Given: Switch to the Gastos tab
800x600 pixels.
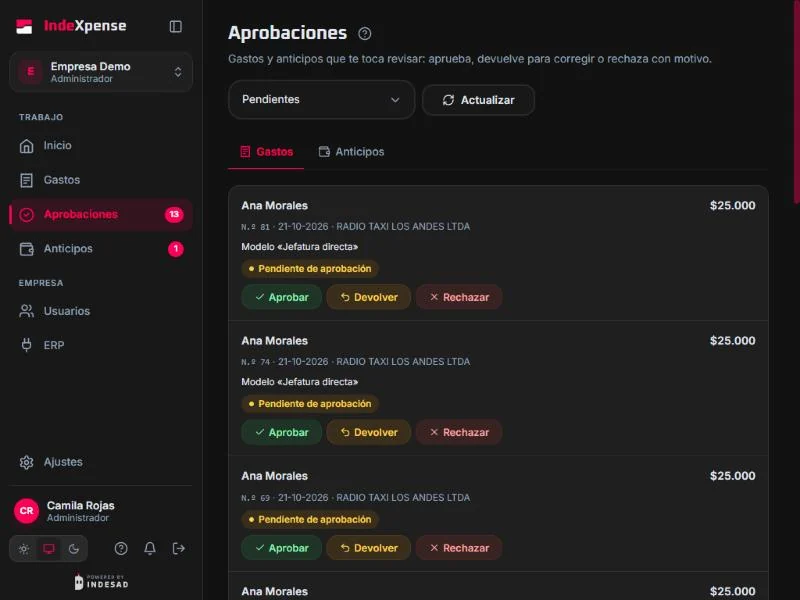Looking at the screenshot, I should coord(266,152).
